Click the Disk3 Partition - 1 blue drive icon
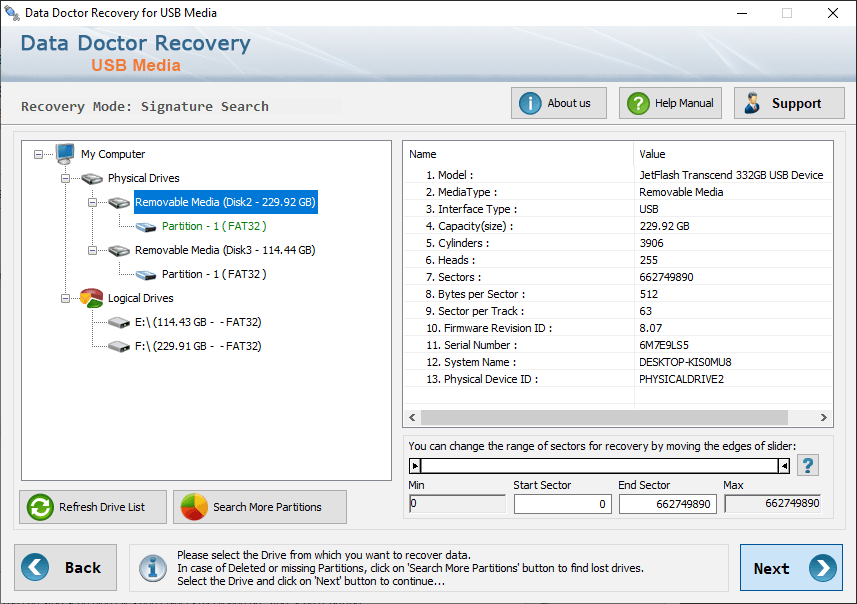This screenshot has height=604, width=857. pyautogui.click(x=146, y=275)
